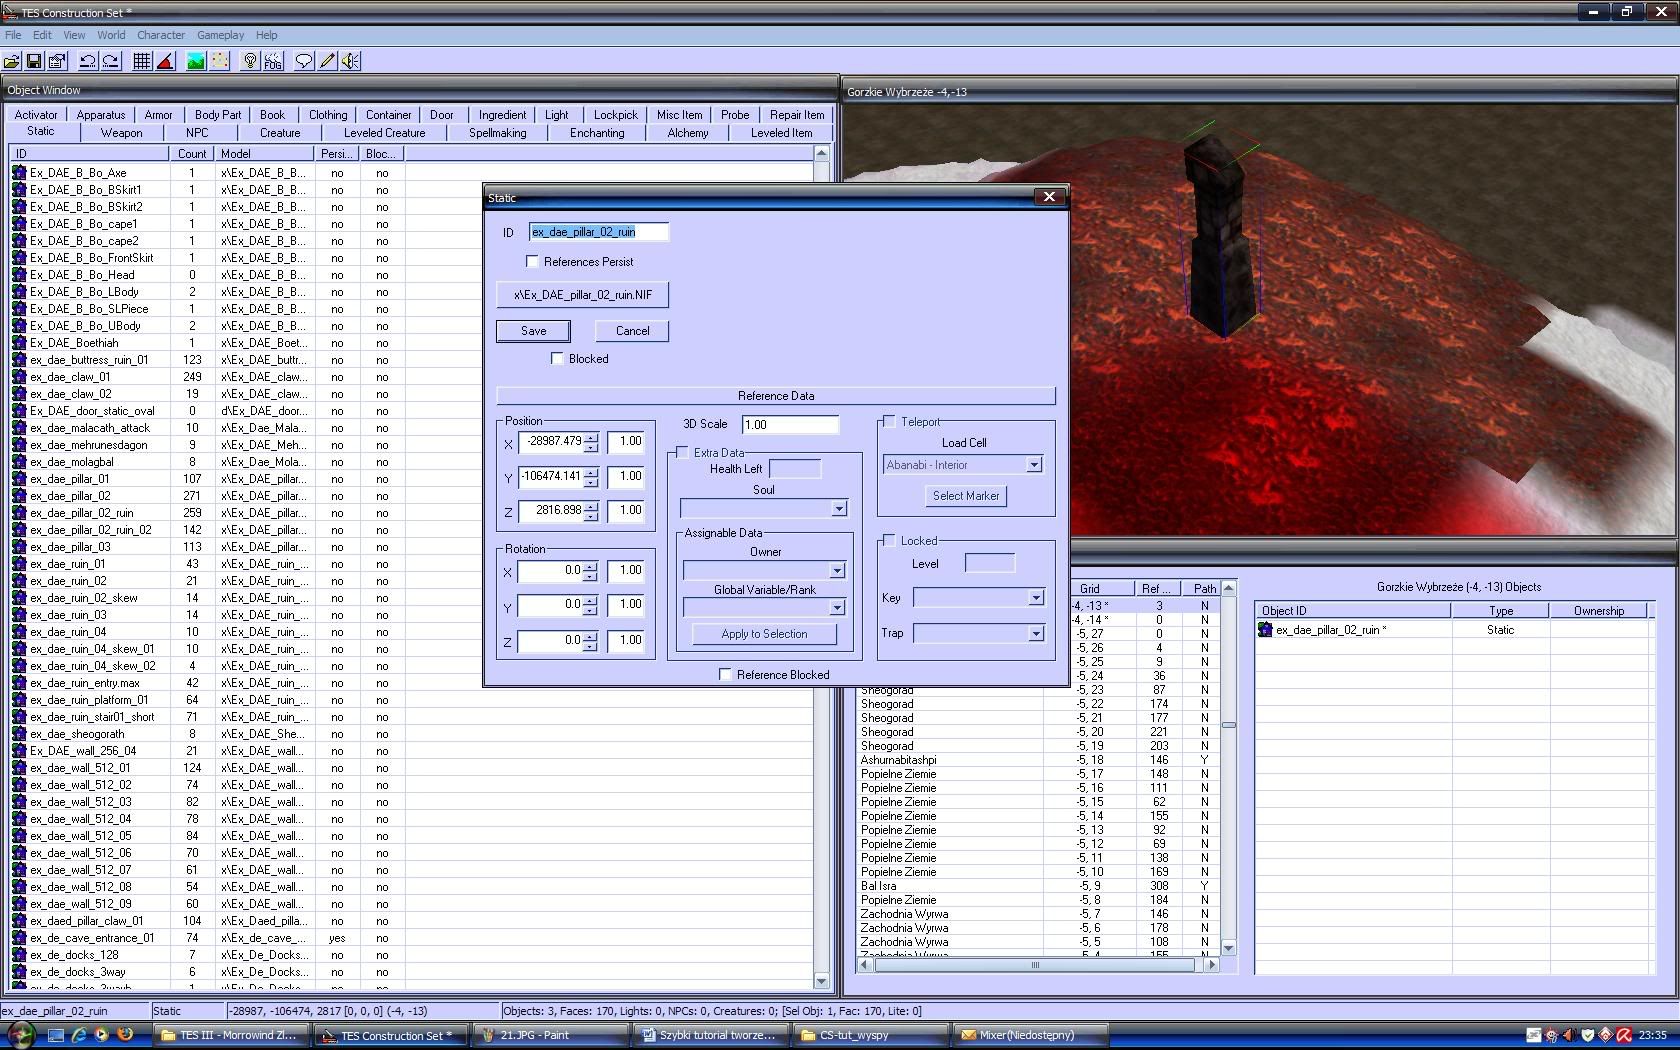Click the Redo toolbar icon
This screenshot has height=1050, width=1680.
coord(111,61)
